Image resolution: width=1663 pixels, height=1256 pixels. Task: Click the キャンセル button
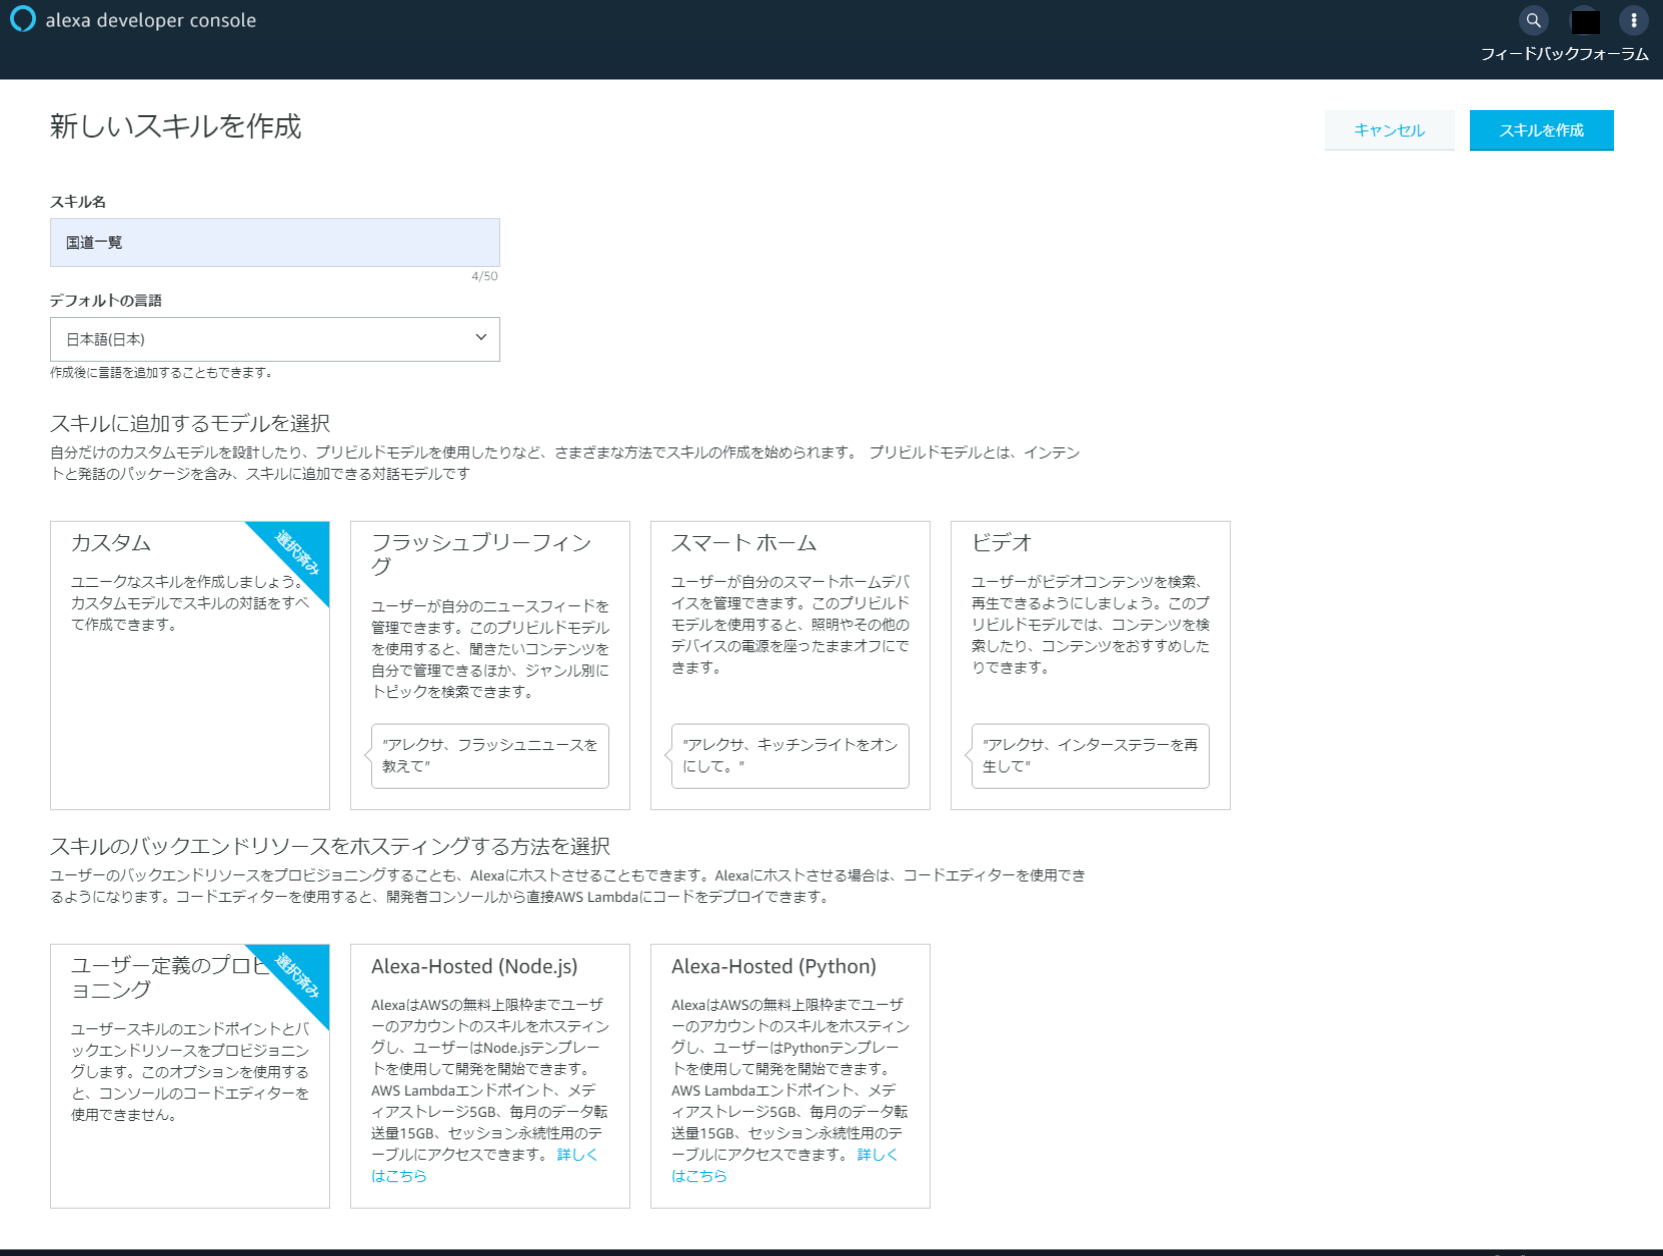pos(1389,130)
